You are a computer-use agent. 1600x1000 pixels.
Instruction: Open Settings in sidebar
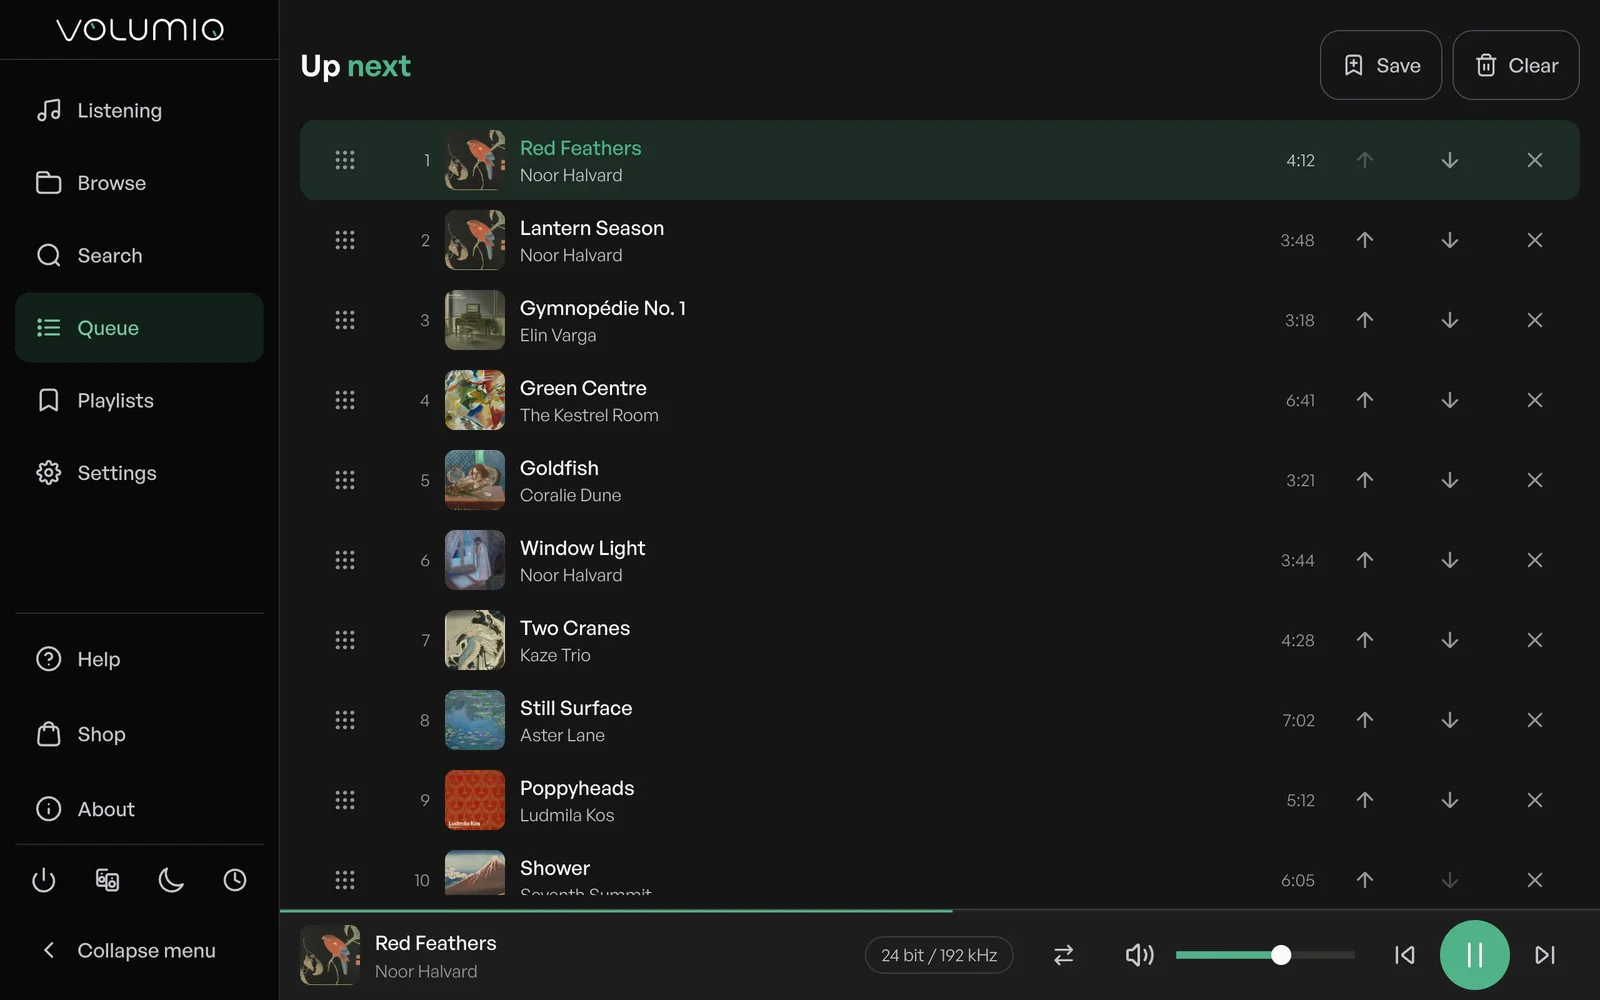[x=139, y=473]
